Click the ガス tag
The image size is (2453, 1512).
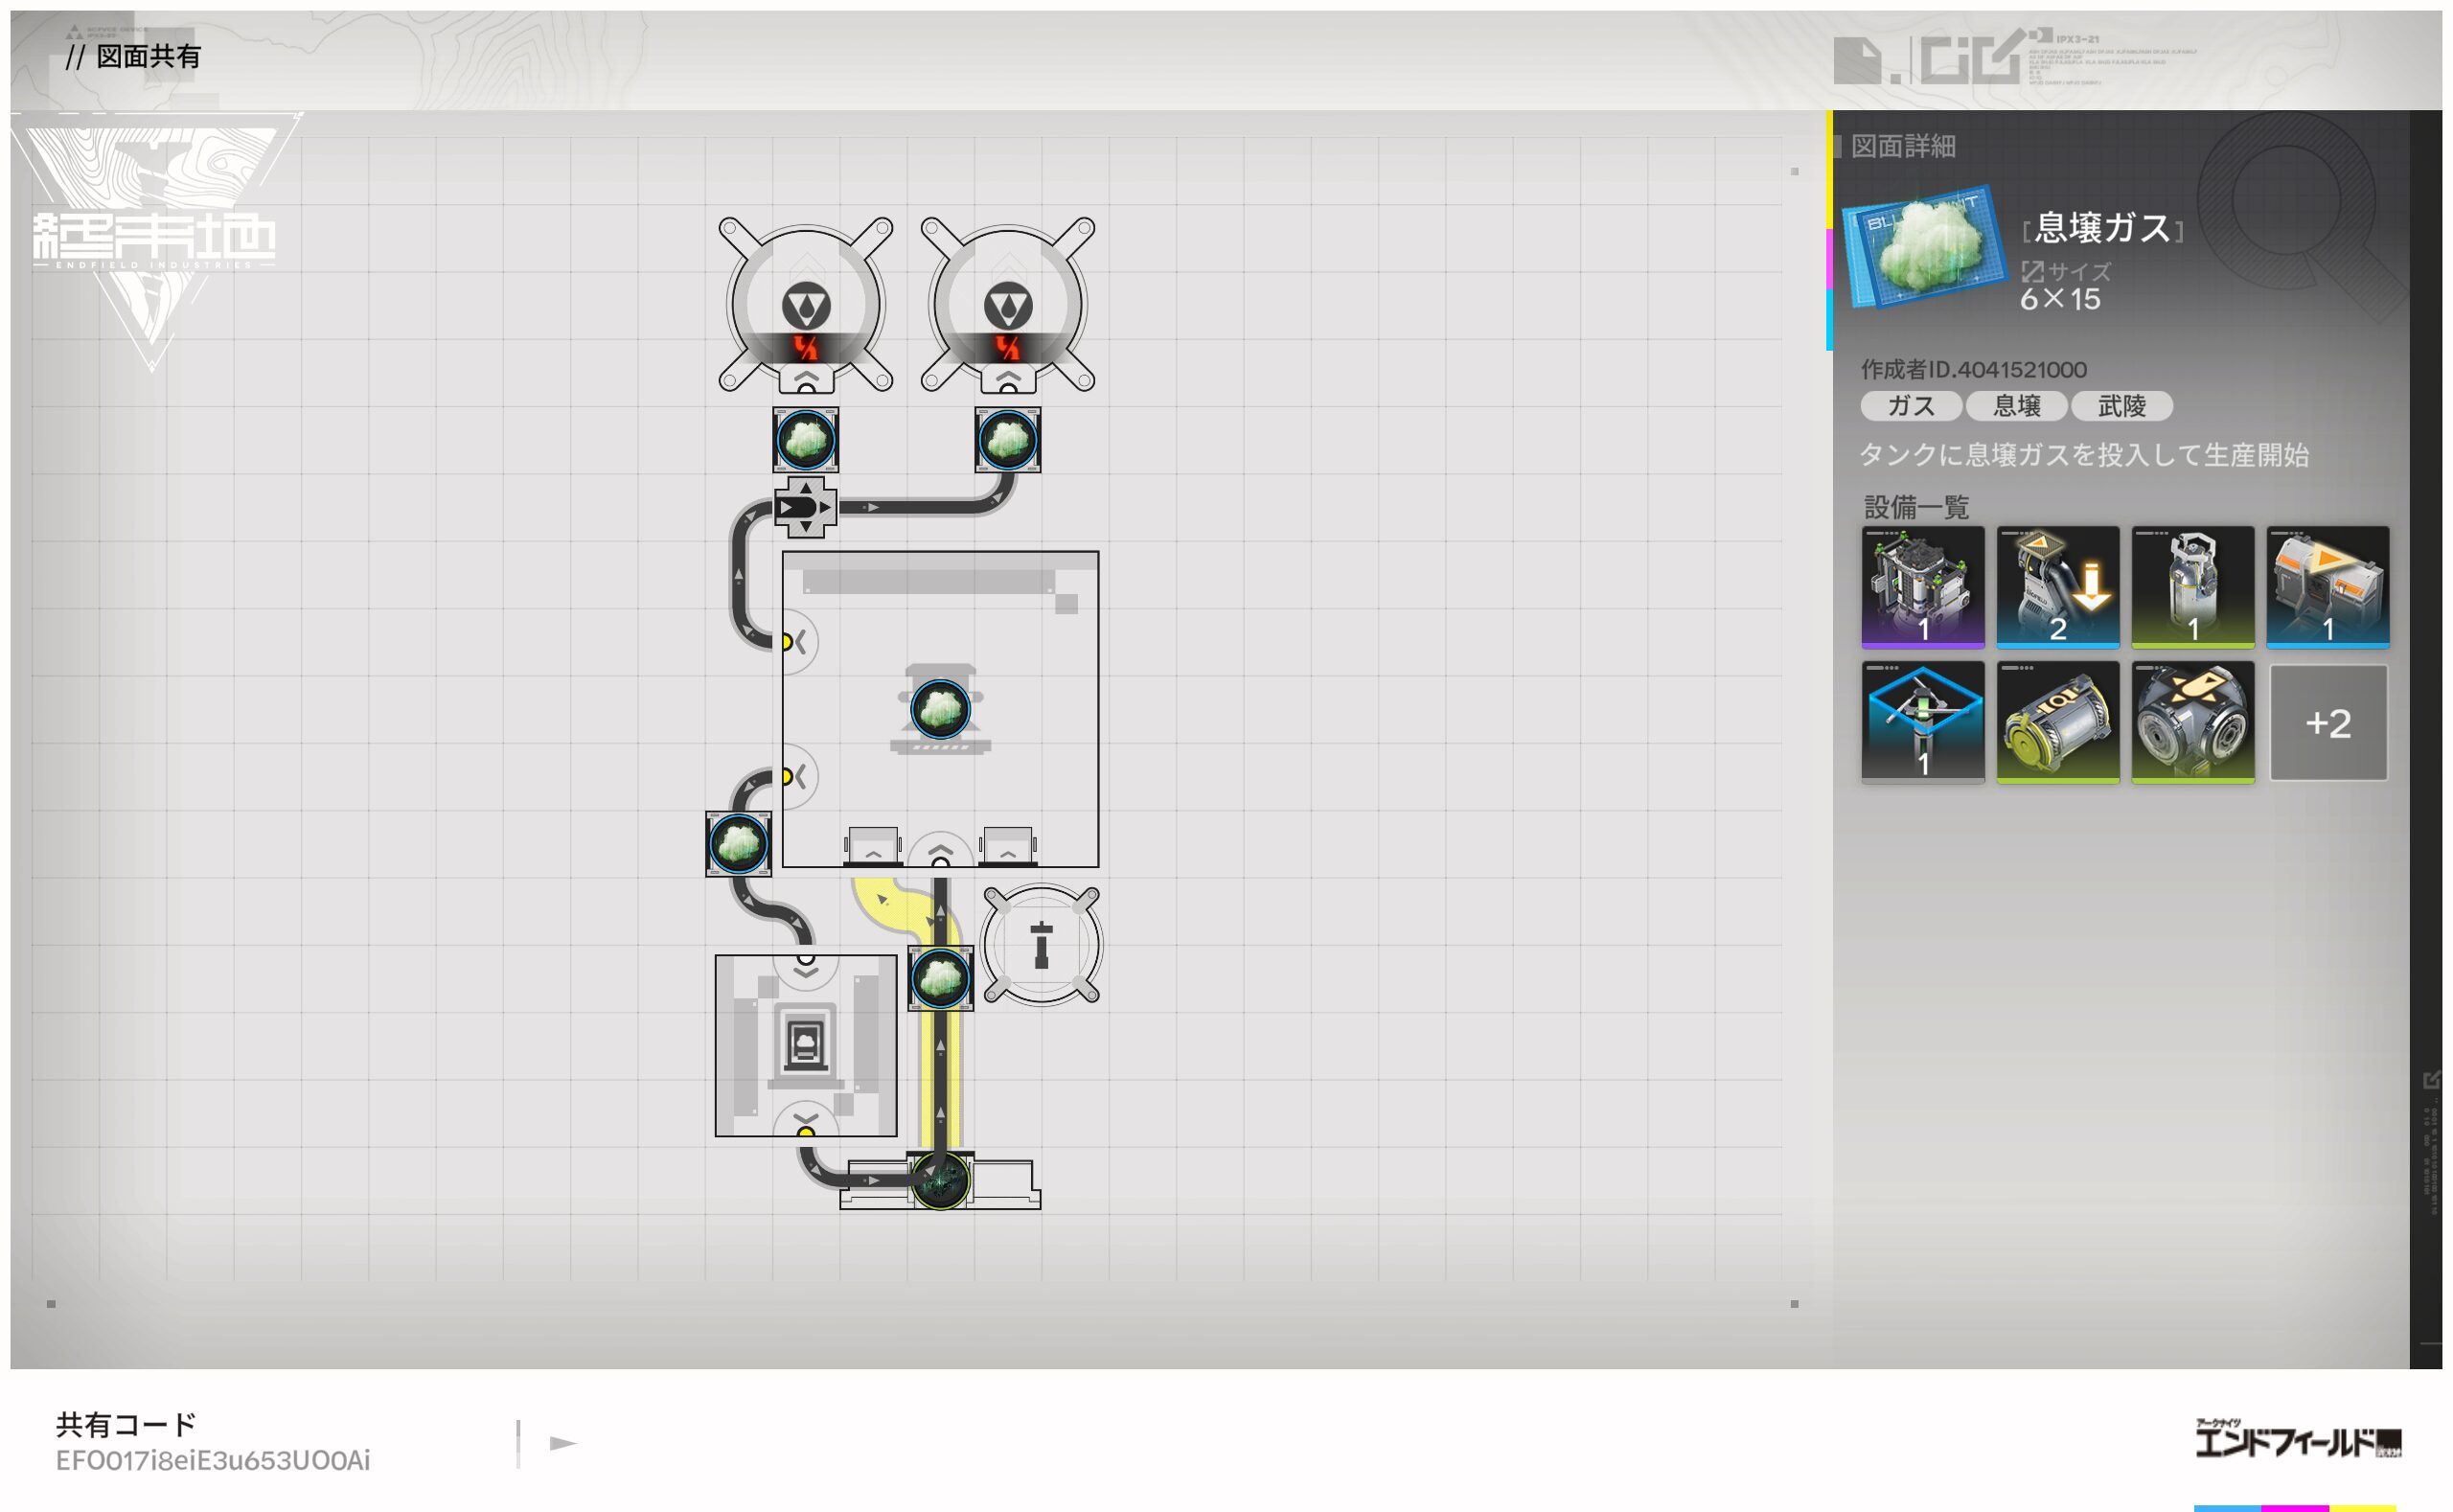pyautogui.click(x=1911, y=406)
